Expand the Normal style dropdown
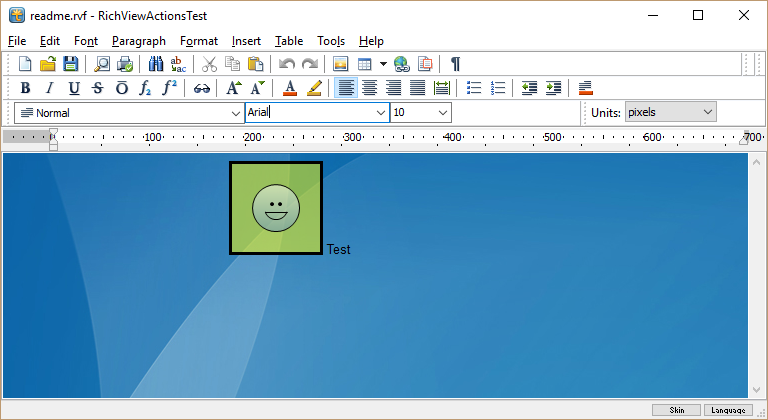768x420 pixels. (x=235, y=113)
